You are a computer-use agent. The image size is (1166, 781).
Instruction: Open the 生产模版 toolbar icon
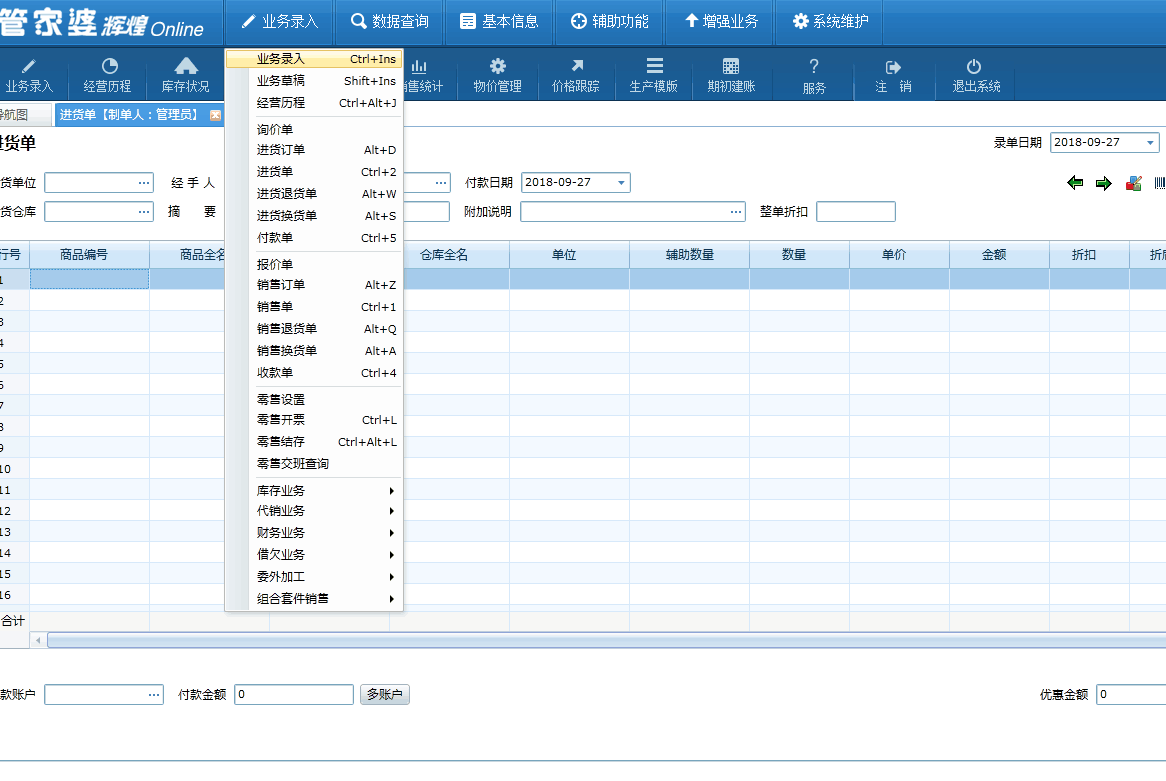(x=654, y=67)
